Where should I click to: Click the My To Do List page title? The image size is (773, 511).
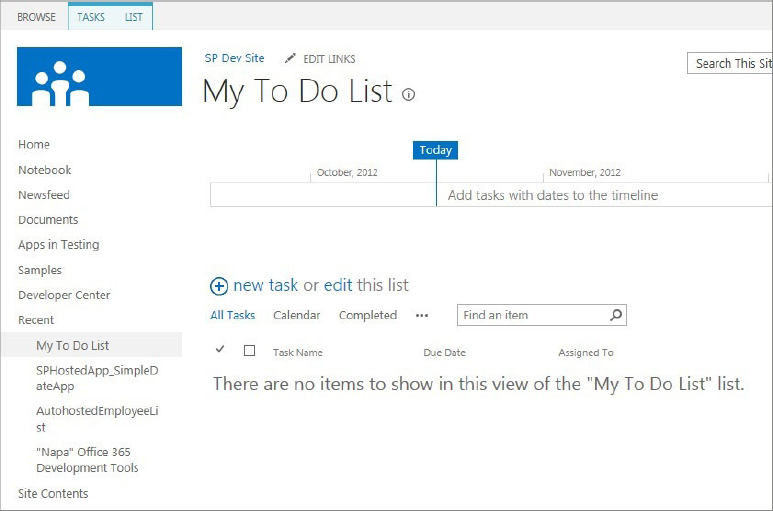pyautogui.click(x=298, y=92)
